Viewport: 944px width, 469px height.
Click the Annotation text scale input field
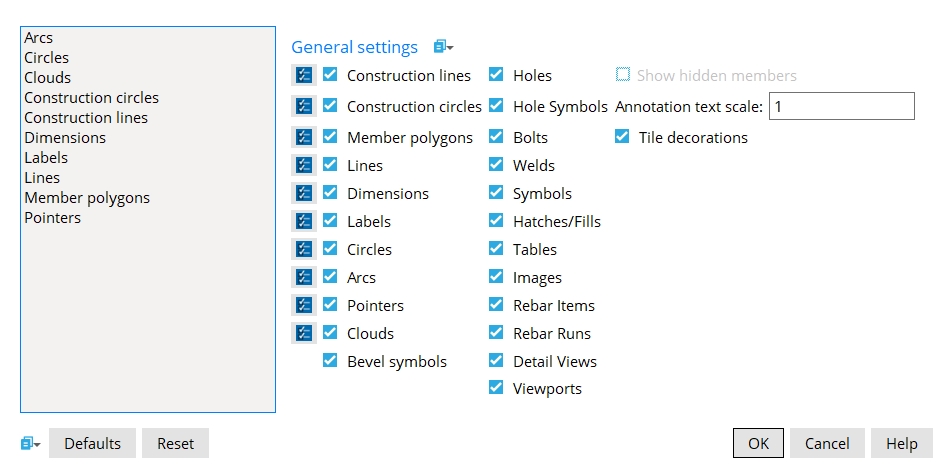[841, 106]
